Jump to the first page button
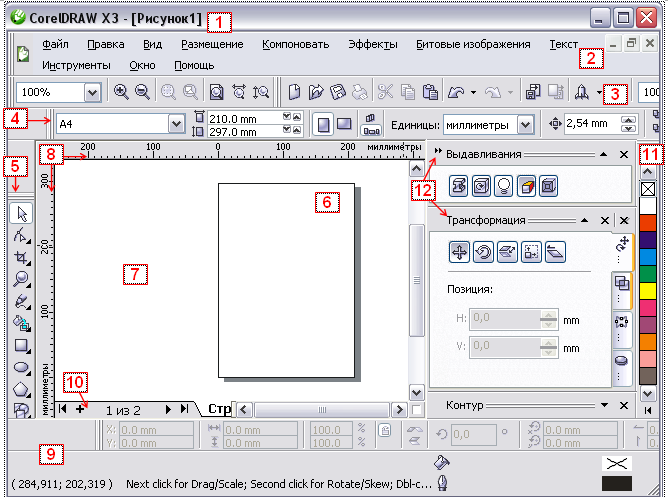The width and height of the screenshot is (668, 497). [63, 409]
